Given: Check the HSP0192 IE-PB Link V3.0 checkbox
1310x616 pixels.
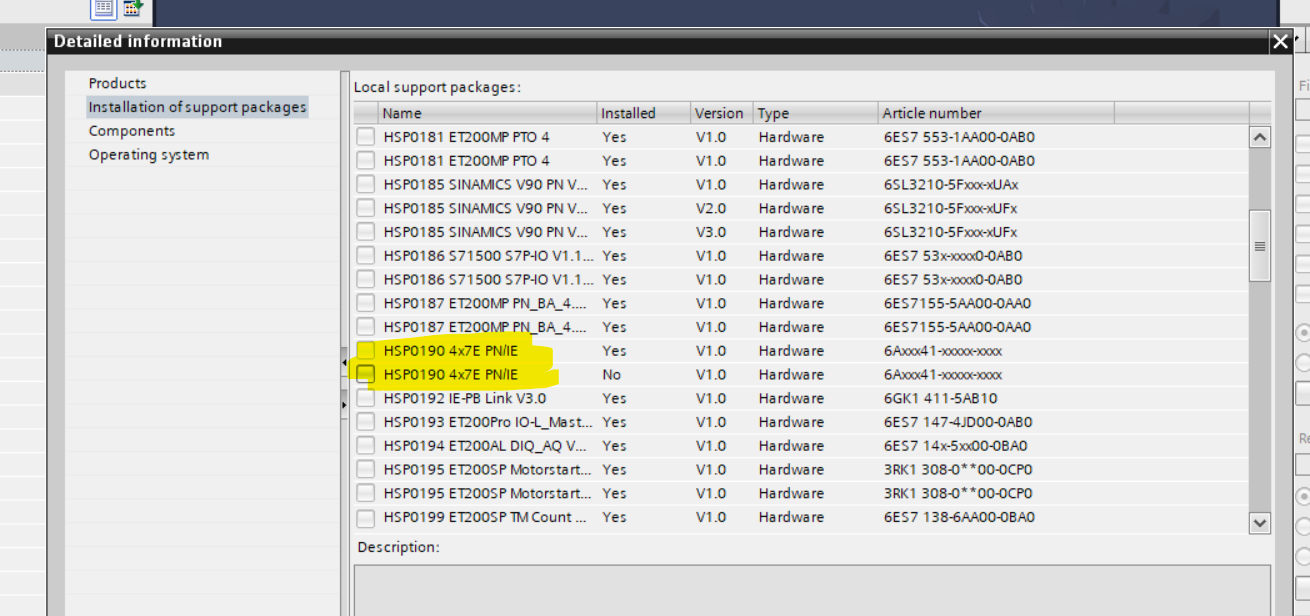Looking at the screenshot, I should 366,398.
